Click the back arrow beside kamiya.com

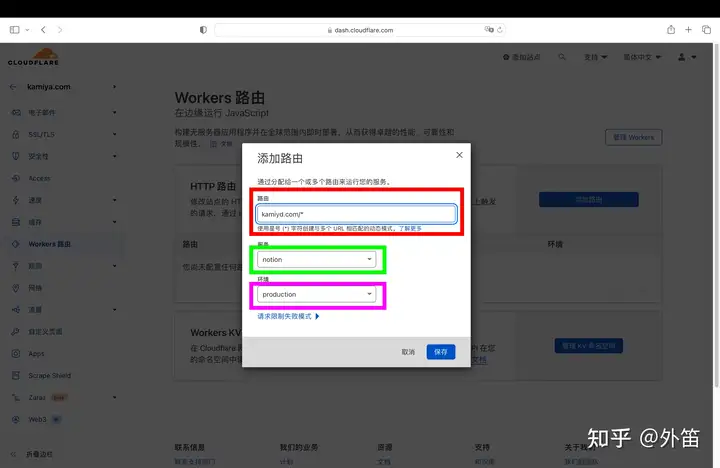tap(13, 87)
